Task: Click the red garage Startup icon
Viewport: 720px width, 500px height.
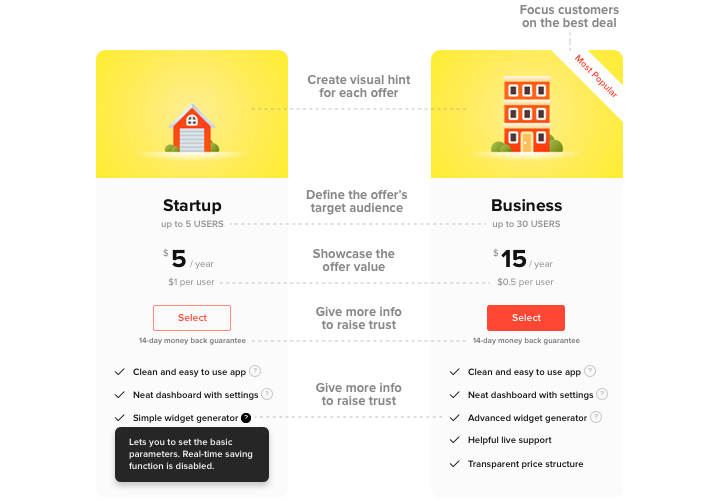Action: click(x=192, y=129)
